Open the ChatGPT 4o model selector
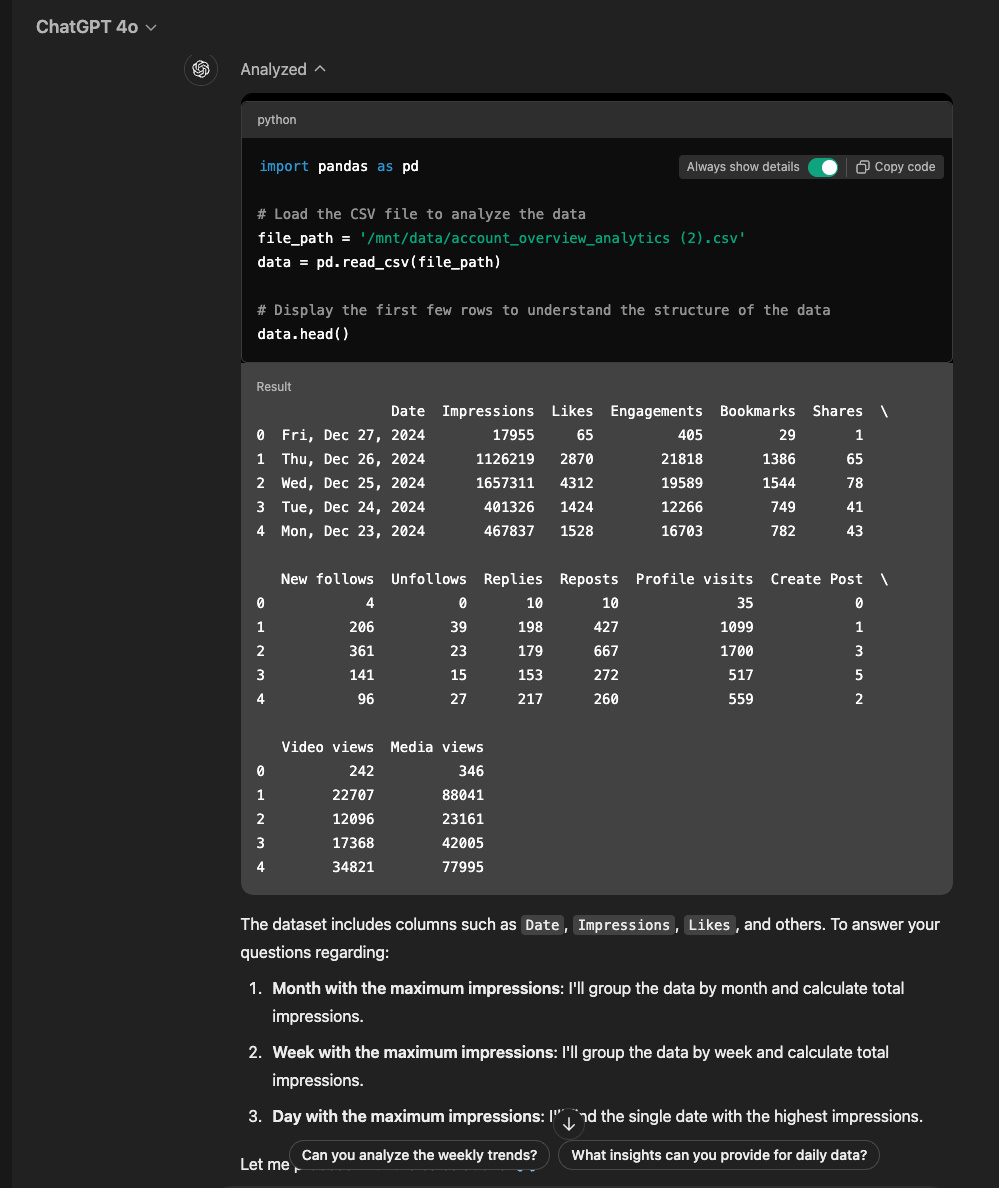Screen dimensions: 999x1188 tap(96, 27)
